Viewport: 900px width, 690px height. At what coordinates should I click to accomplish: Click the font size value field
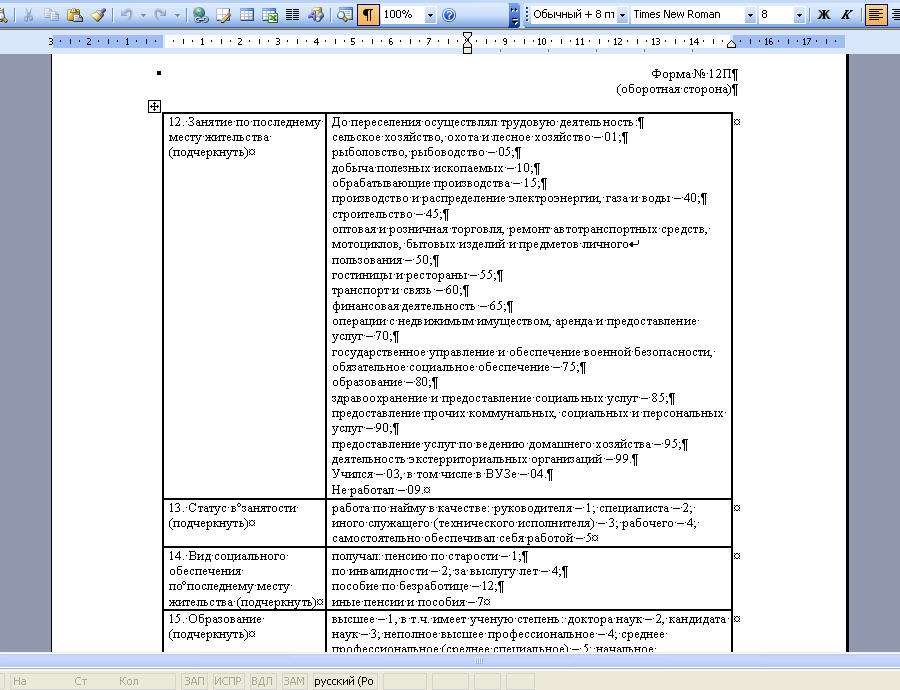point(775,15)
